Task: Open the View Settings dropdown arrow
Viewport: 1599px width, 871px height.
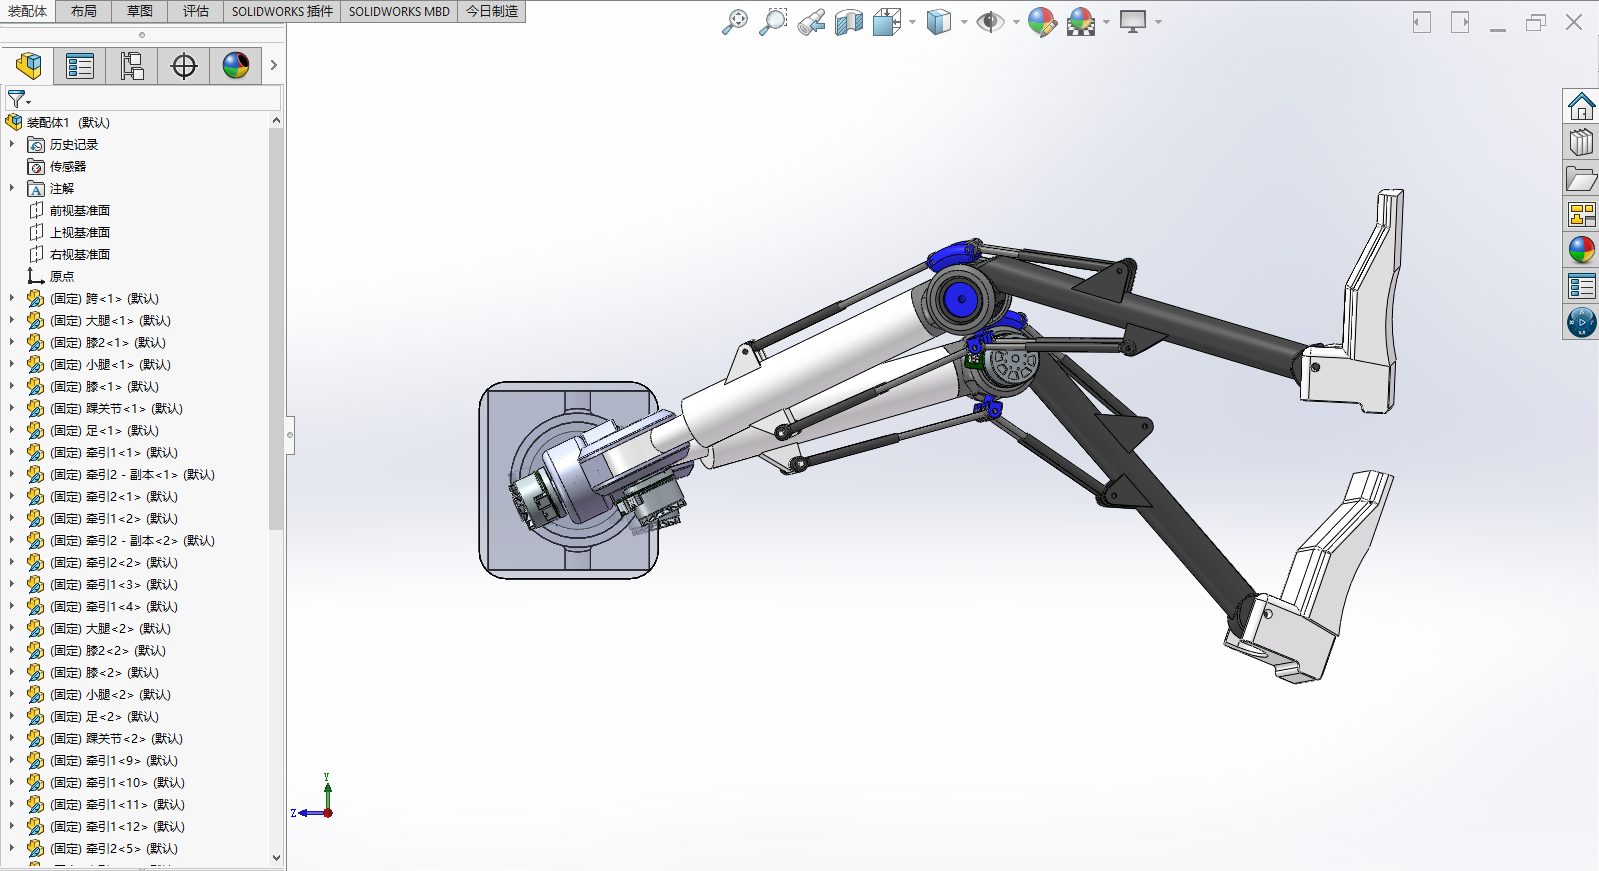Action: (1158, 22)
